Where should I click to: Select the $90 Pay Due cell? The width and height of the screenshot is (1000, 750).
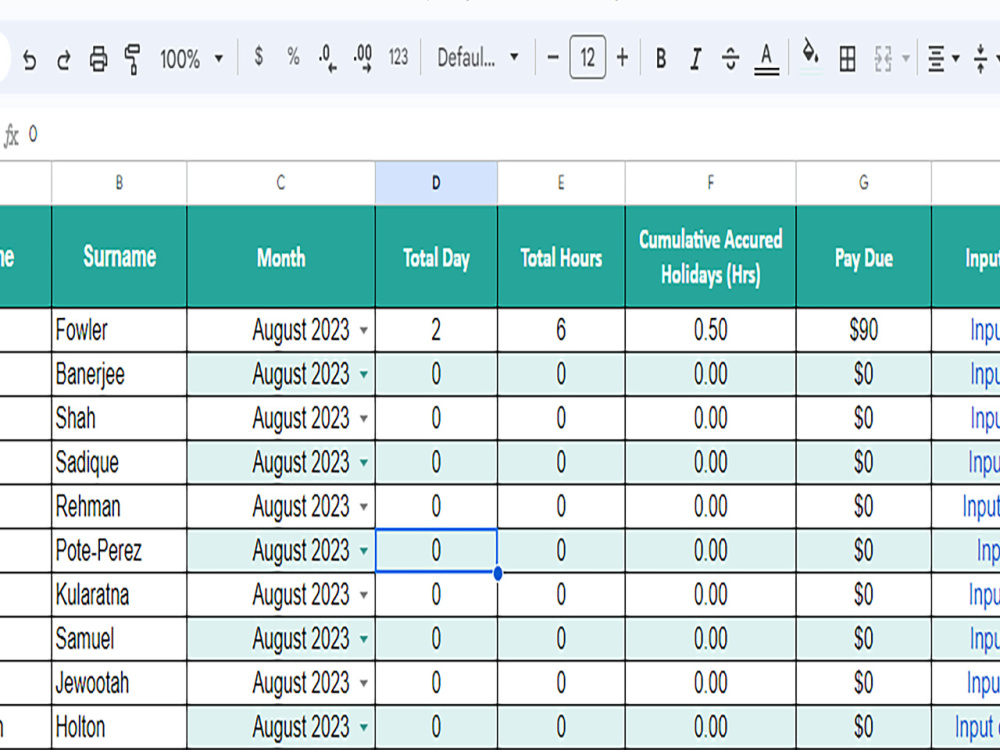click(x=864, y=330)
